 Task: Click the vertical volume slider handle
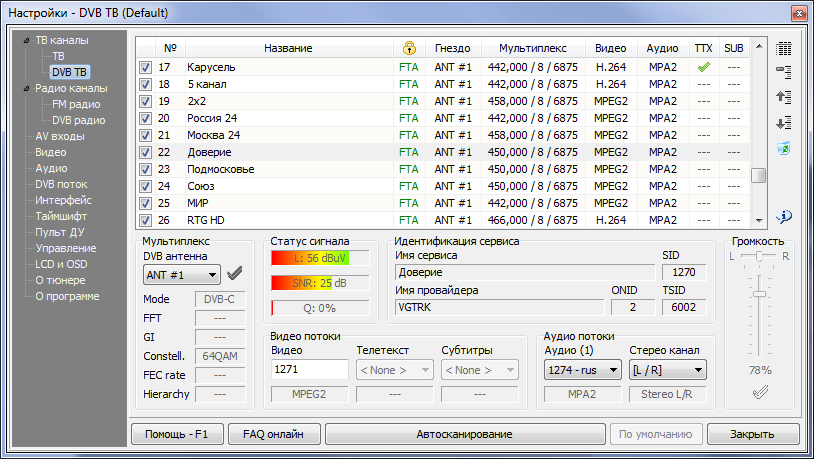click(x=760, y=293)
